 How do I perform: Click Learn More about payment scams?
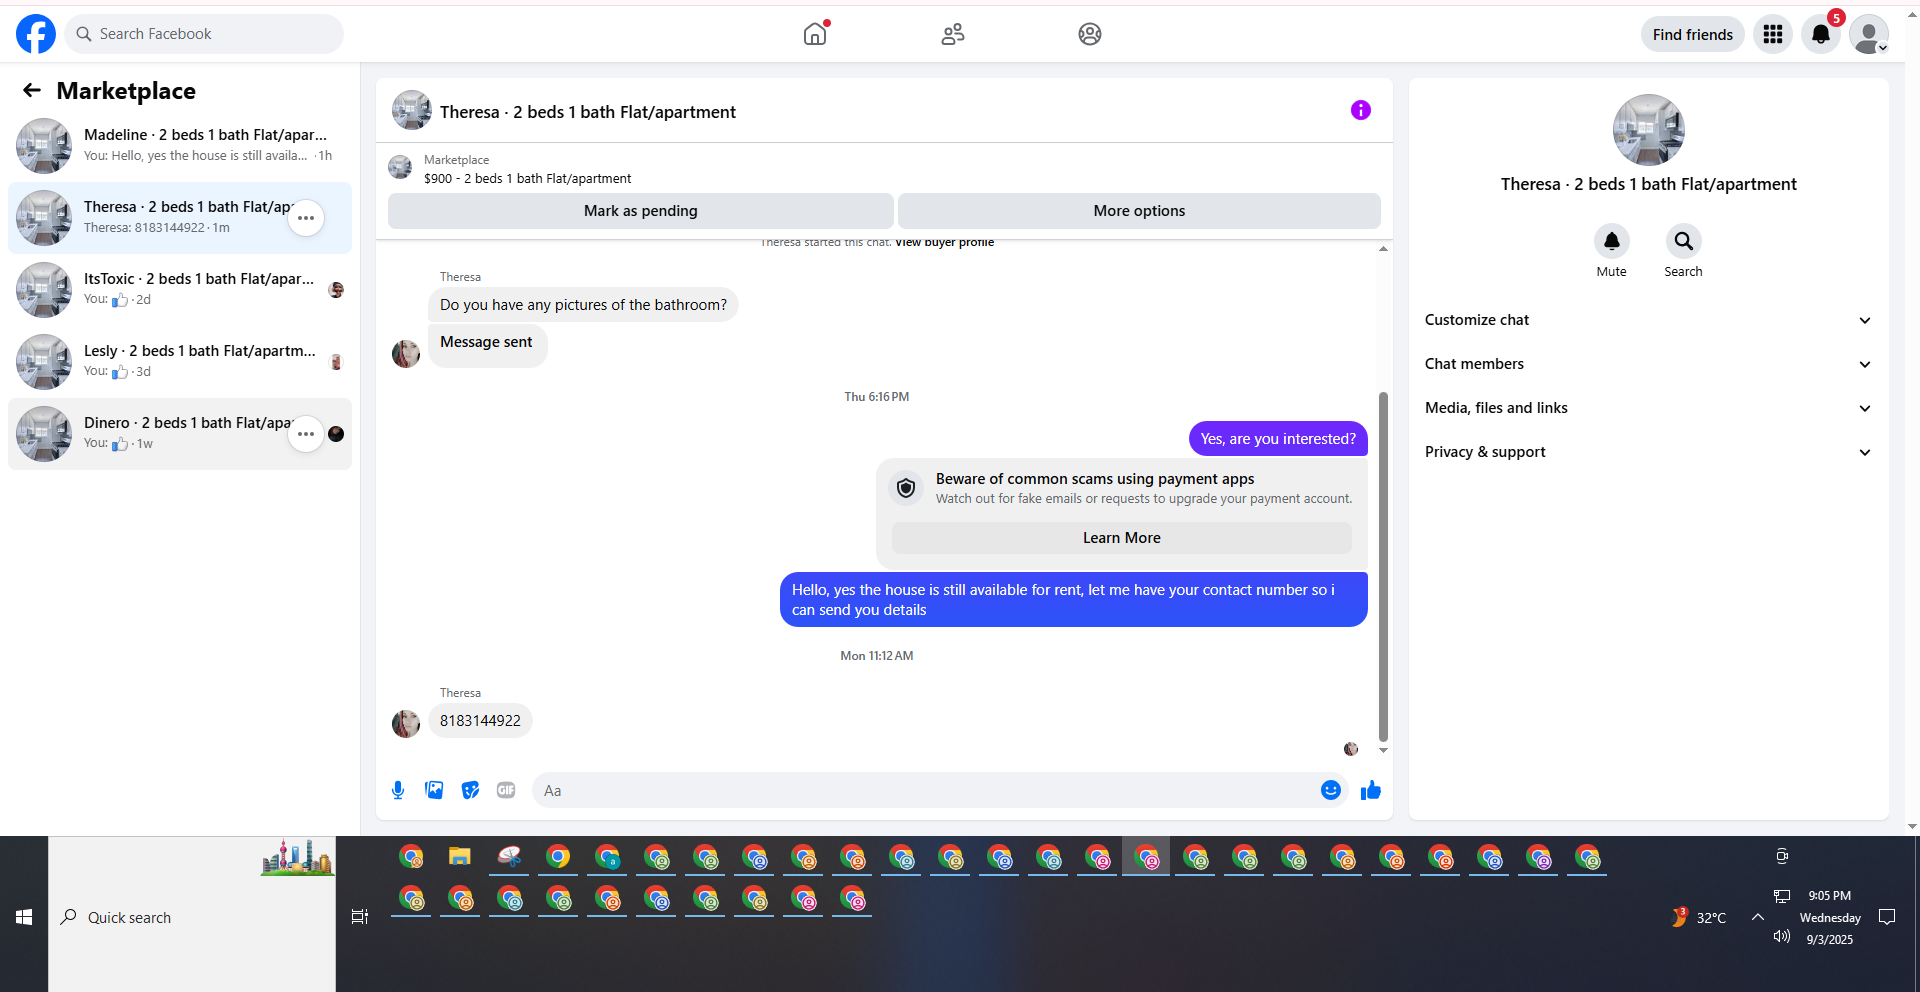click(x=1122, y=538)
